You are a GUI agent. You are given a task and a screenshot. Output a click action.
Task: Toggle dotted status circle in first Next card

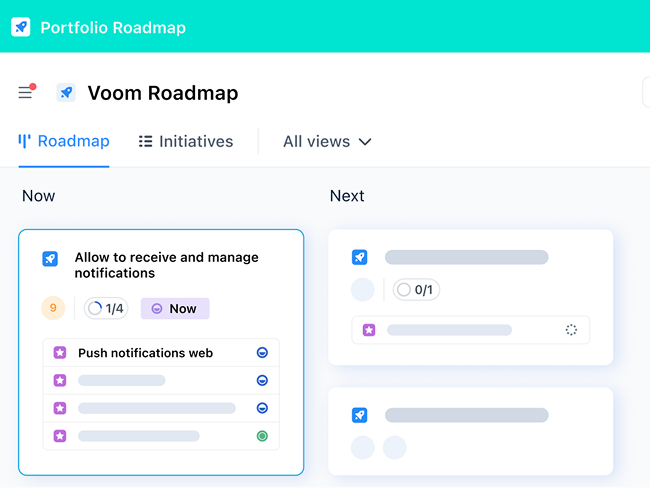point(571,330)
